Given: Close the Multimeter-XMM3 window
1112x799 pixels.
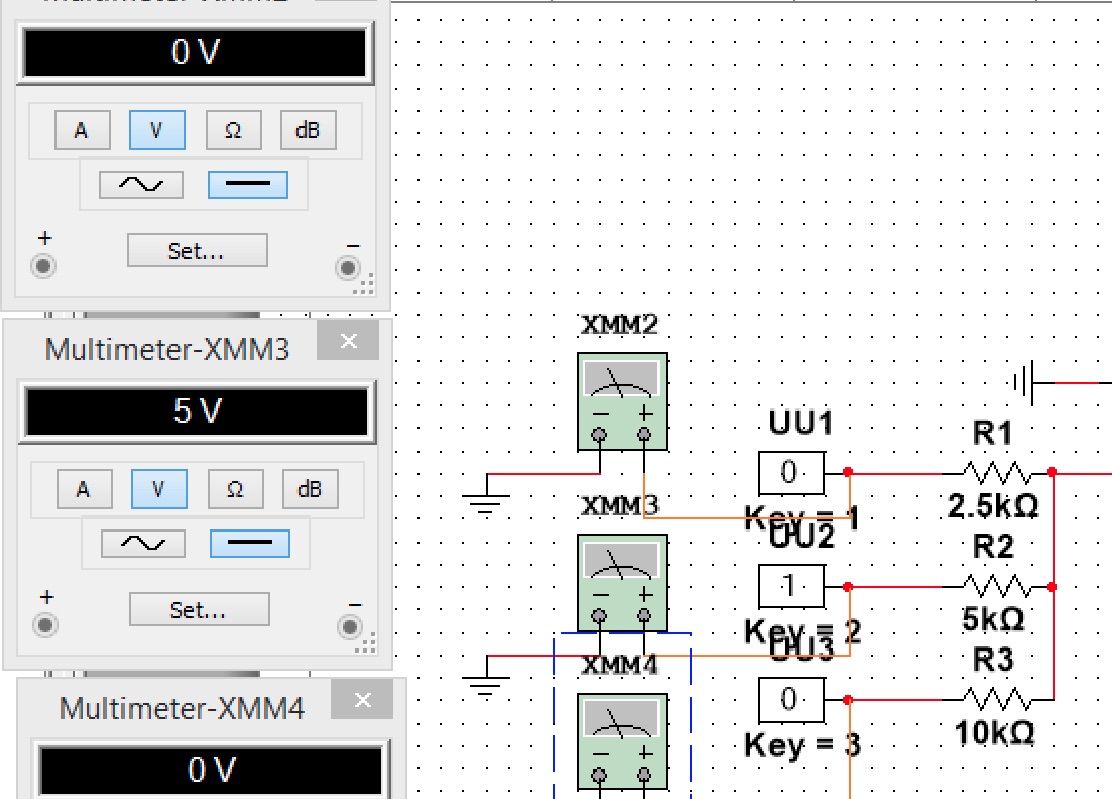Looking at the screenshot, I should coord(348,341).
